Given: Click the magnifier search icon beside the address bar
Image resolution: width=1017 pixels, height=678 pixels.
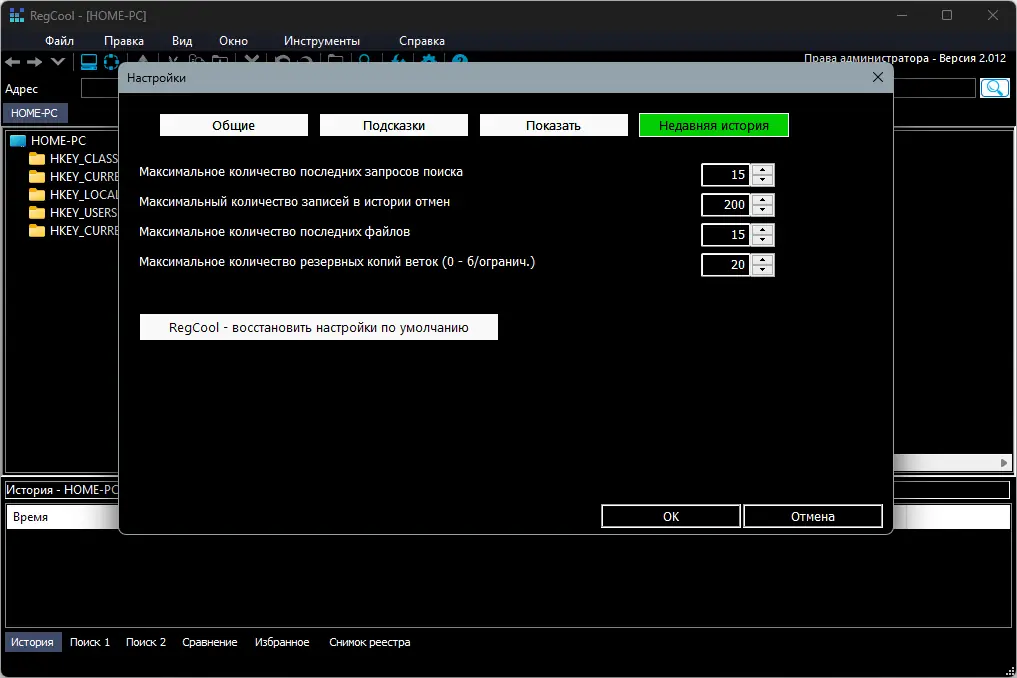Looking at the screenshot, I should click(994, 88).
